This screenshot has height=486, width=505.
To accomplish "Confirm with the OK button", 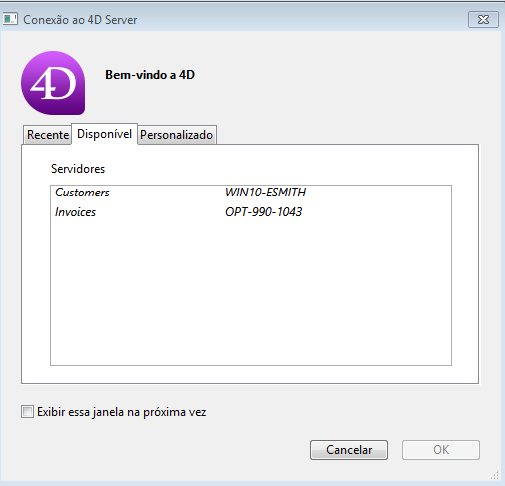I will [x=441, y=450].
